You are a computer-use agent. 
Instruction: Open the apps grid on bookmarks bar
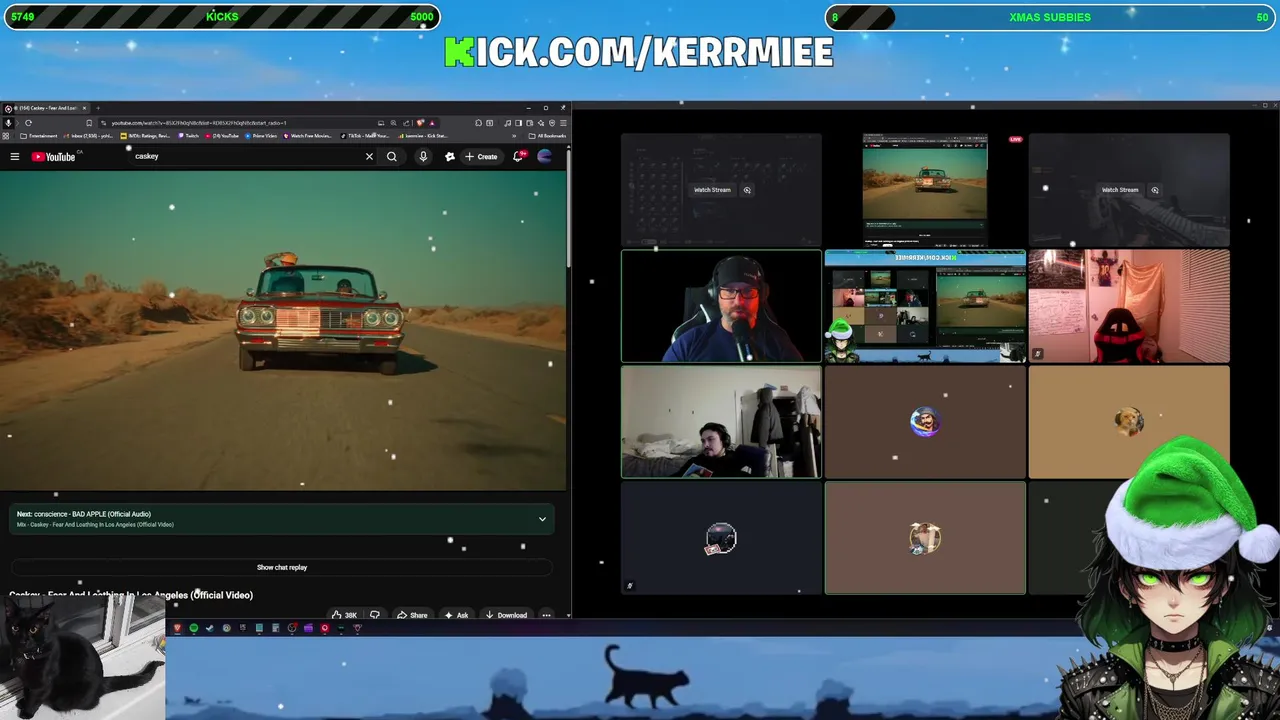[6, 135]
